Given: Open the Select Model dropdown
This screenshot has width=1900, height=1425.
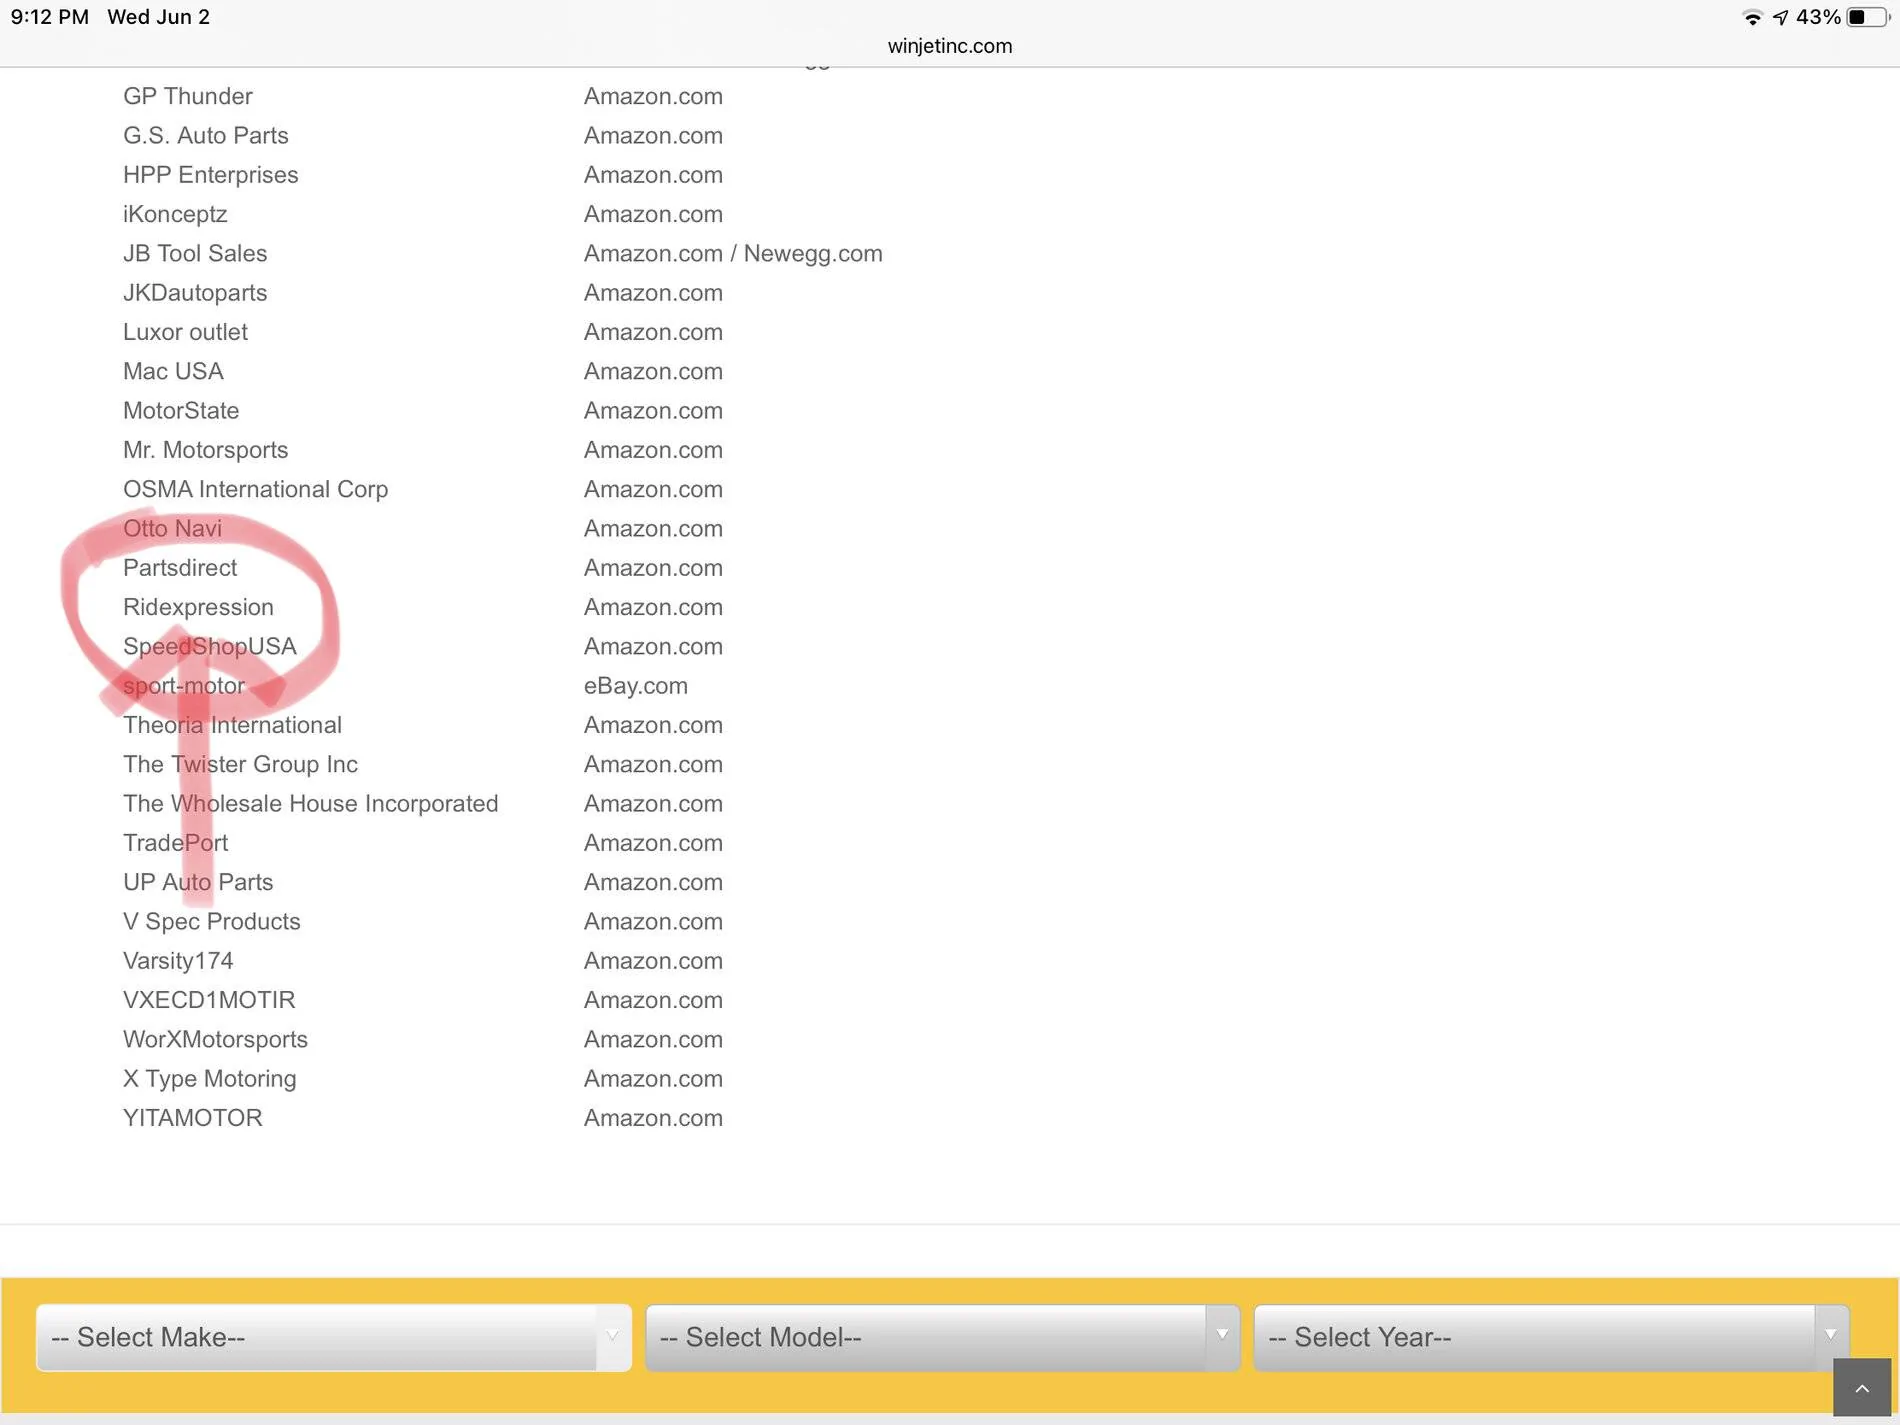Looking at the screenshot, I should point(942,1337).
